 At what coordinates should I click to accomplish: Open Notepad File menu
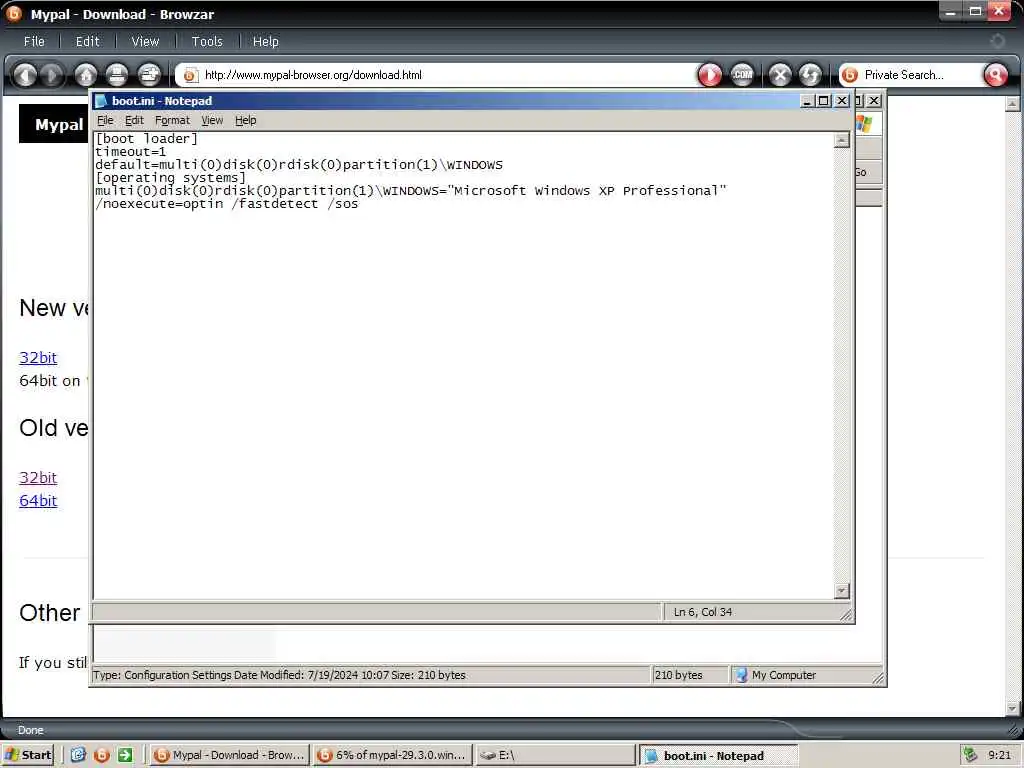tap(105, 120)
